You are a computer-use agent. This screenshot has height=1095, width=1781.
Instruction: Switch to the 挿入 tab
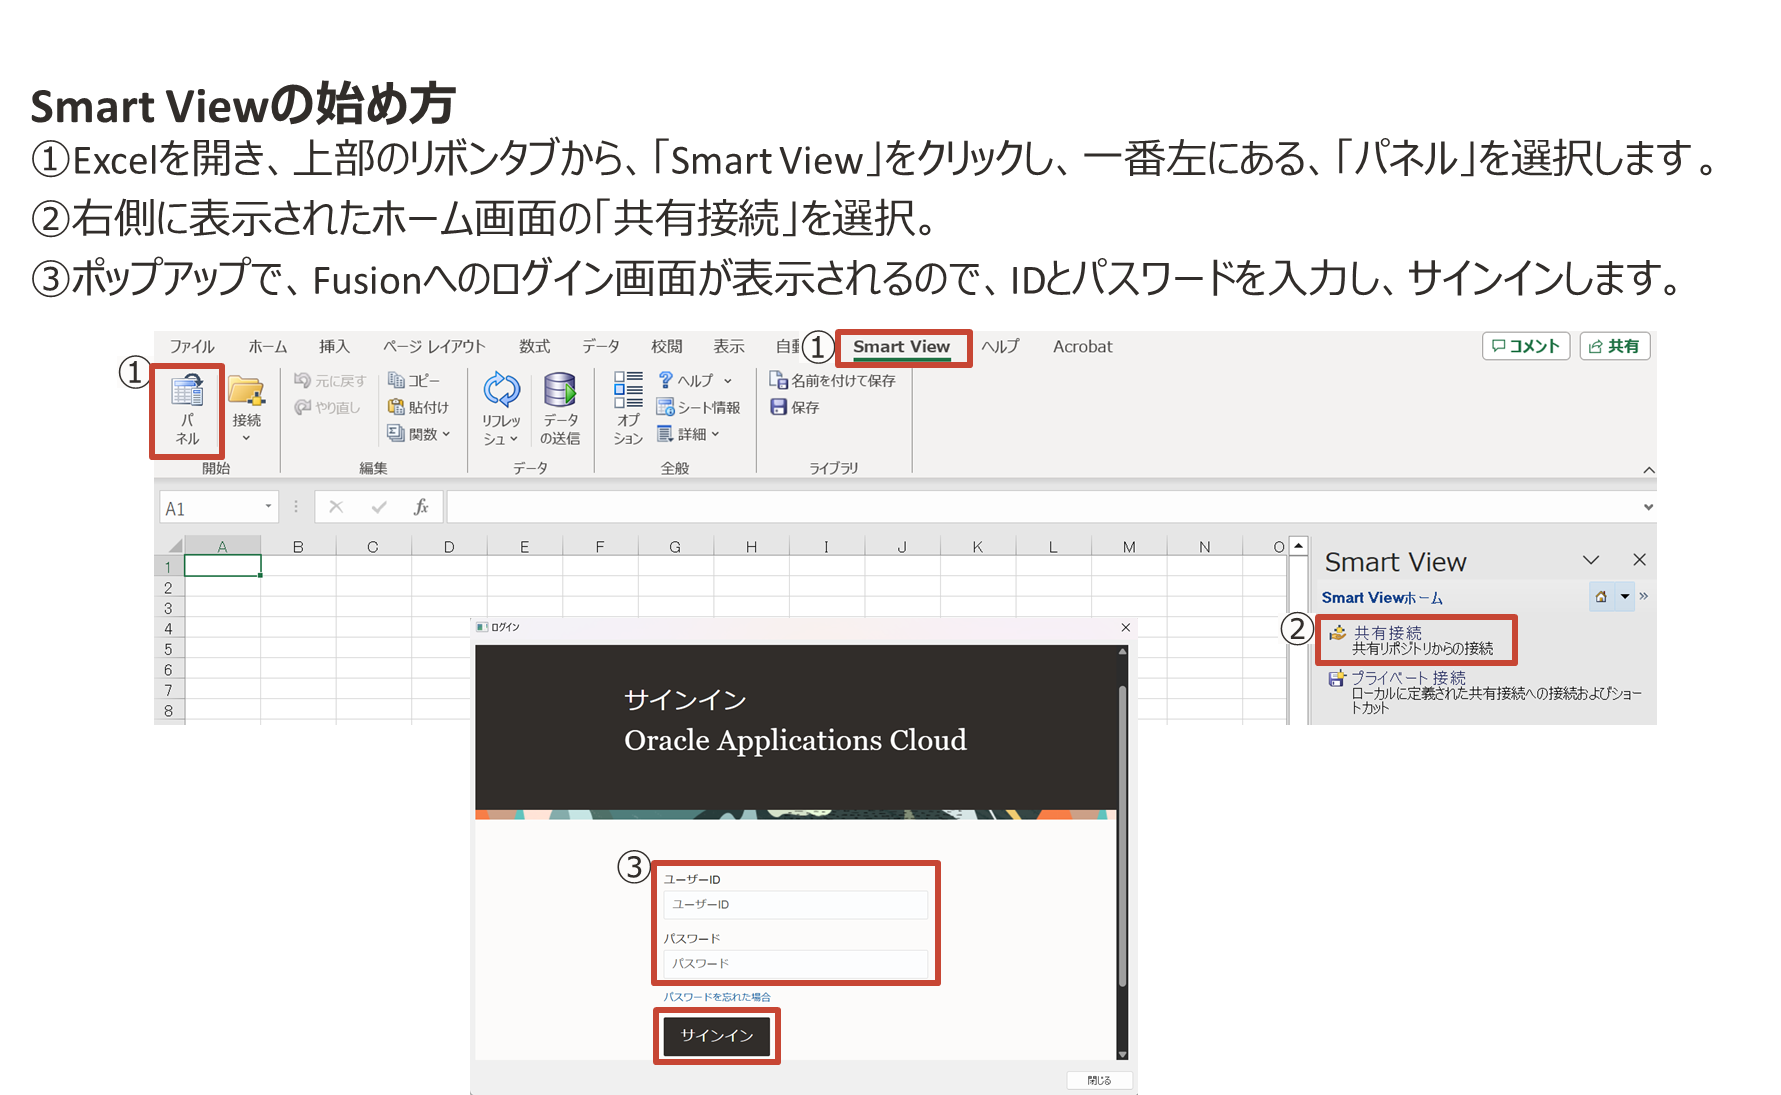coord(334,346)
